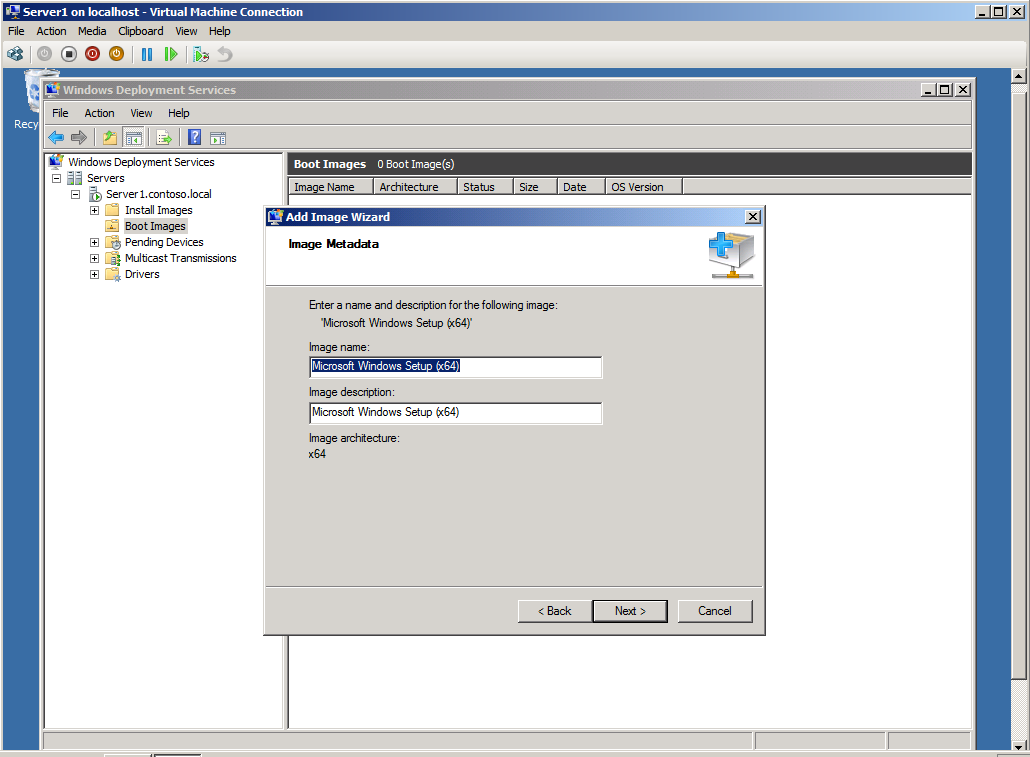The height and width of the screenshot is (757, 1030).
Task: Minimize the Windows Deployment Services window
Action: click(x=928, y=89)
